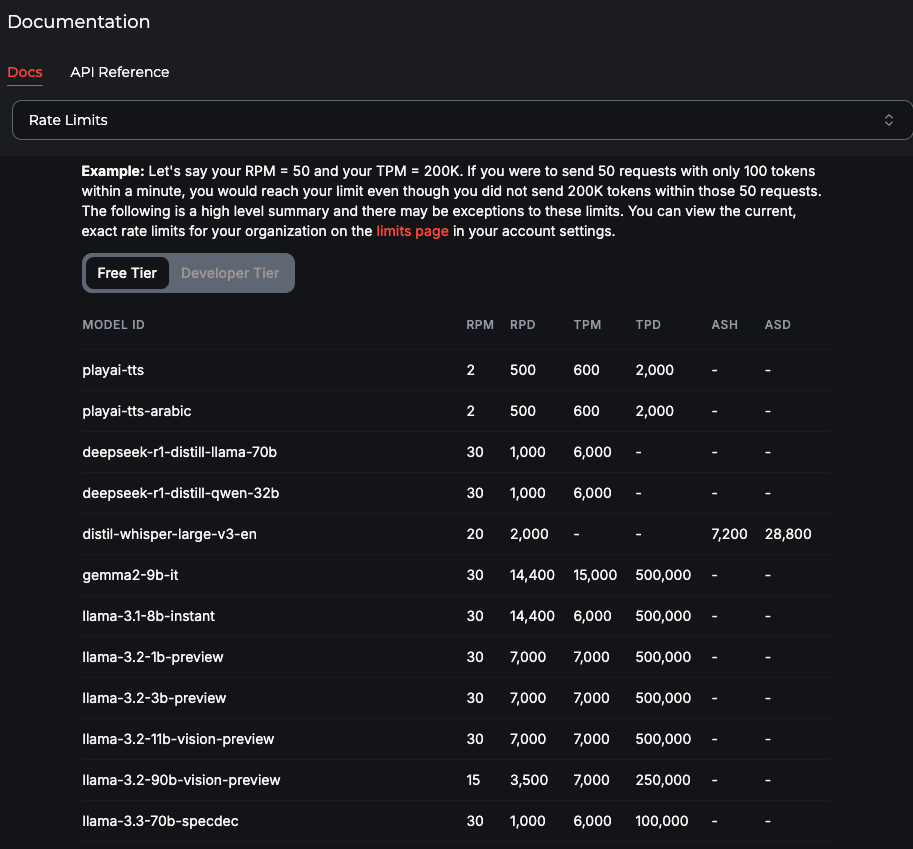Click the TPM column header

587,325
